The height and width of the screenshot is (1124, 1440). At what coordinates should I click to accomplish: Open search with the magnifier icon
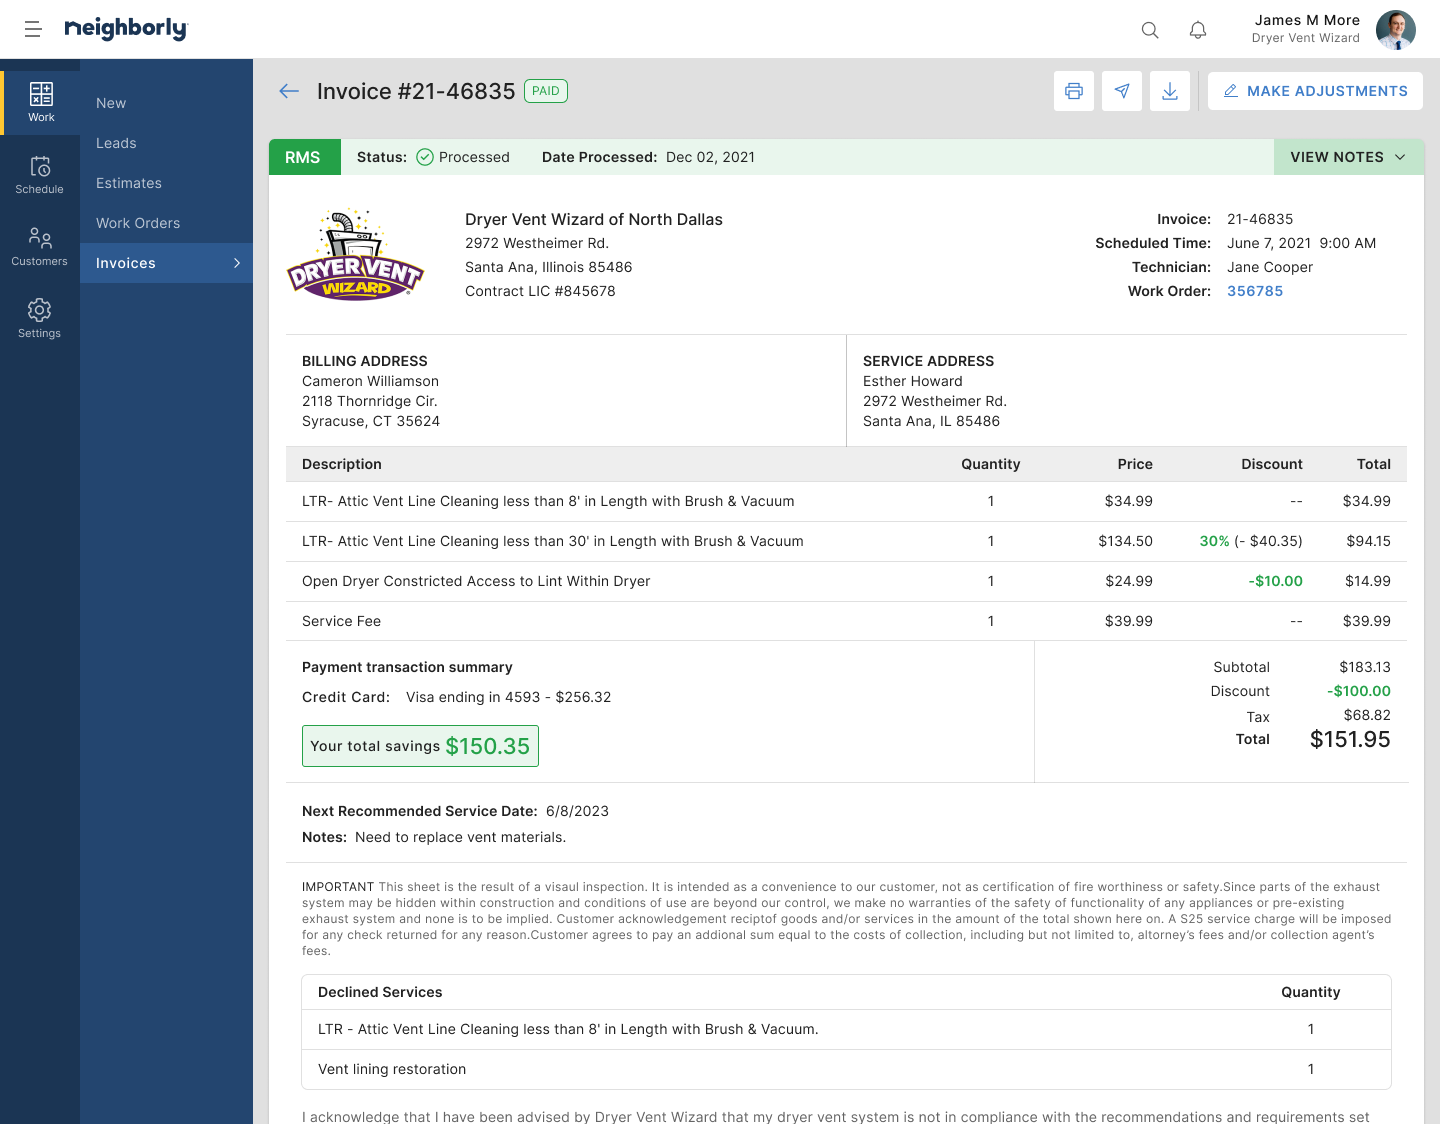(1150, 30)
